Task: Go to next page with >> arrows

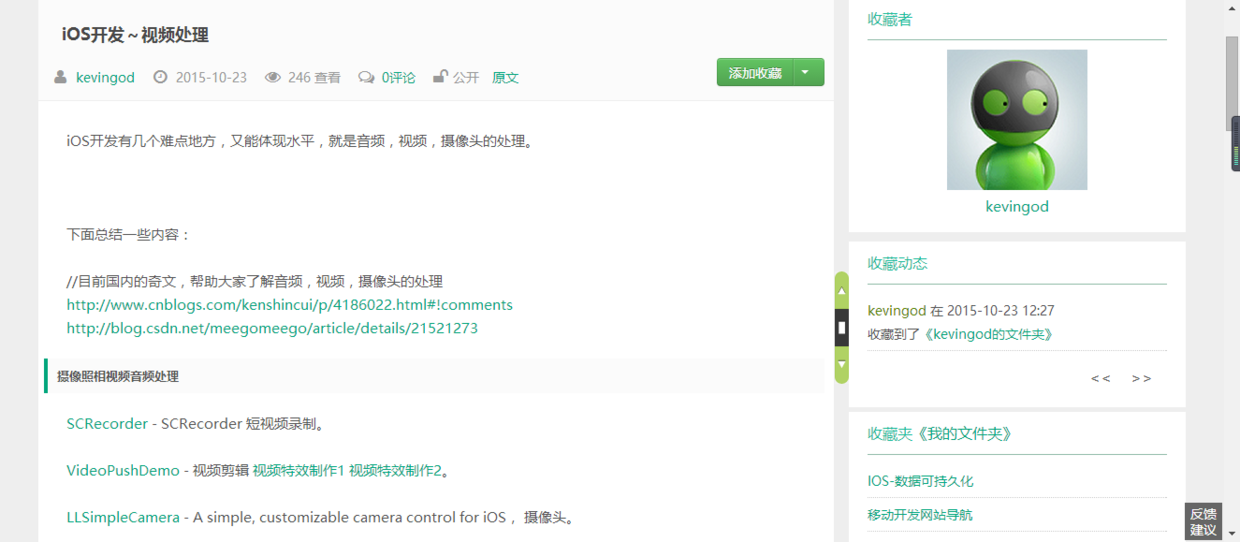Action: 1141,378
